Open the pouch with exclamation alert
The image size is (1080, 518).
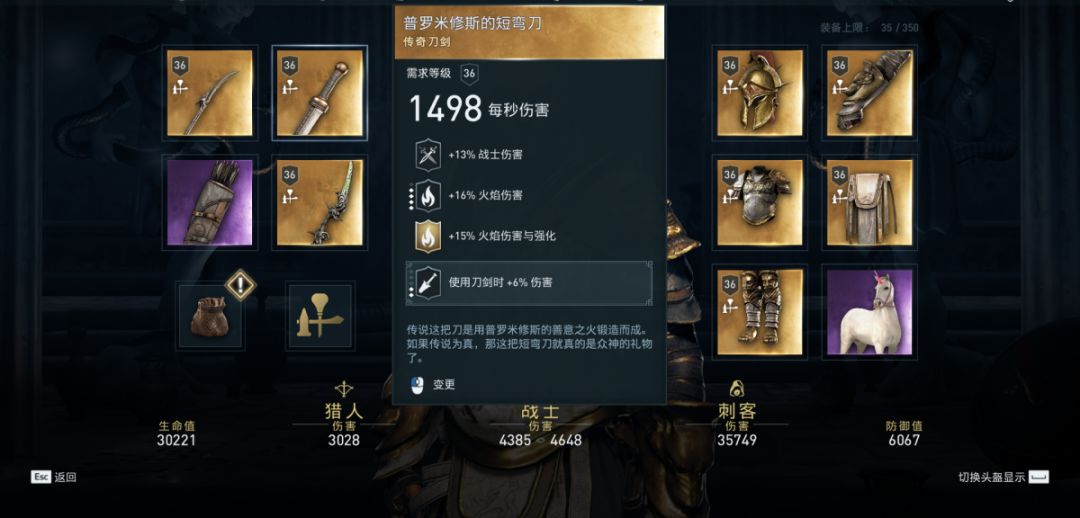click(x=210, y=315)
